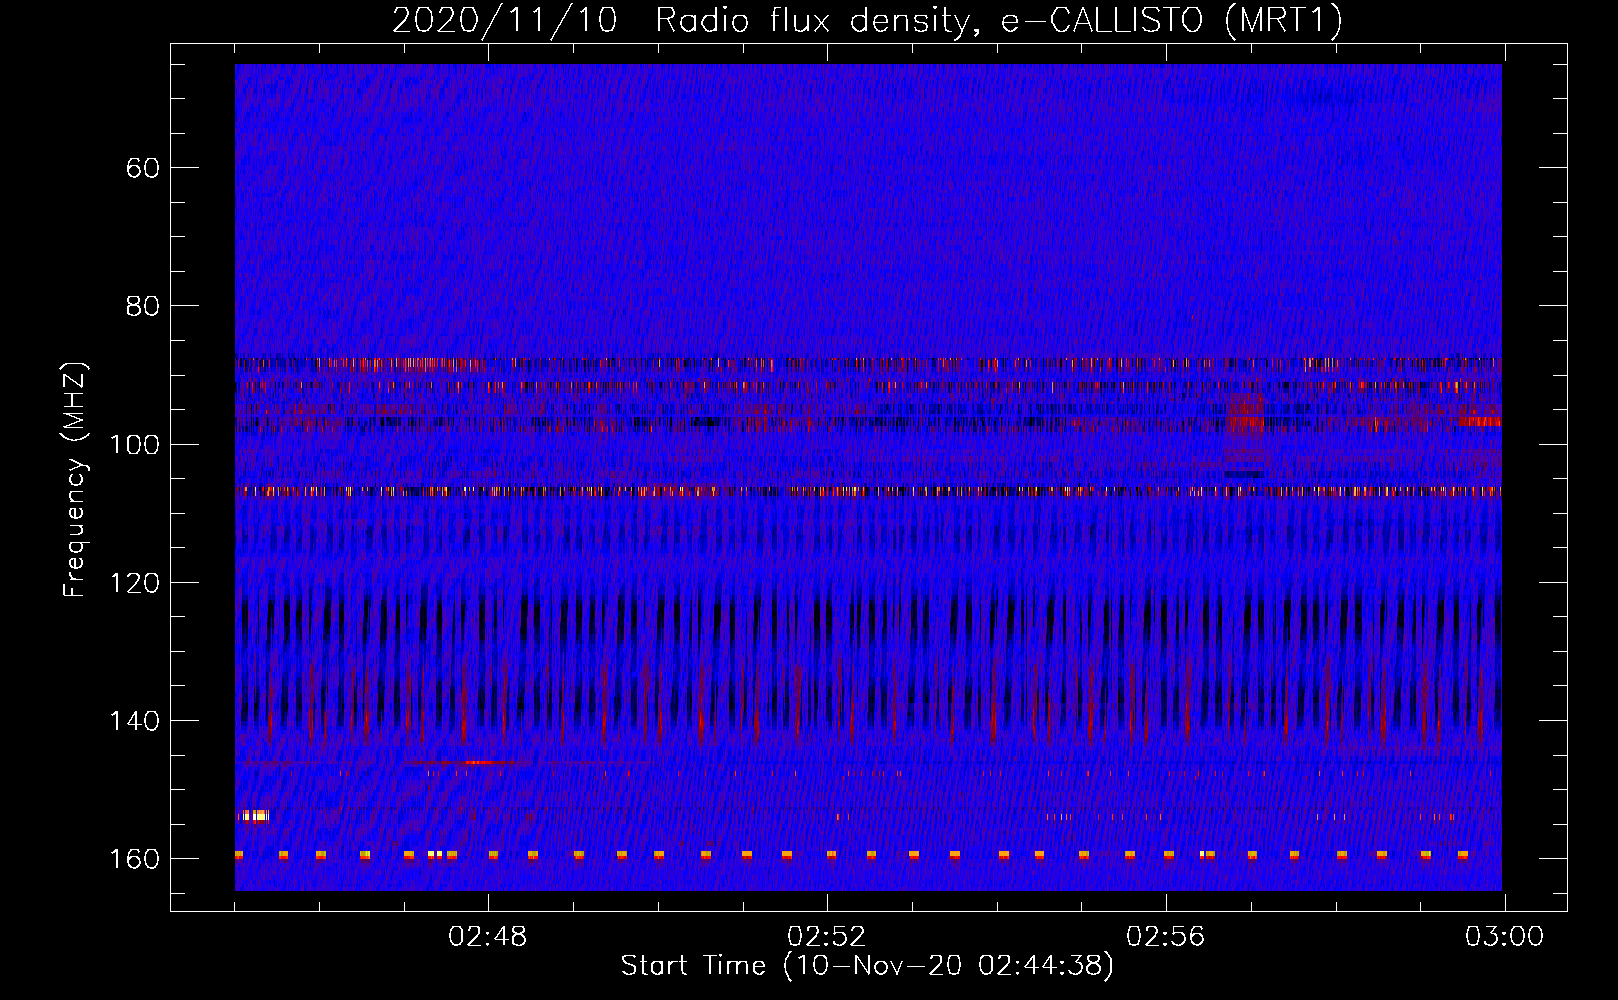
Task: Click the 60 frequency tick label
Action: 143,168
